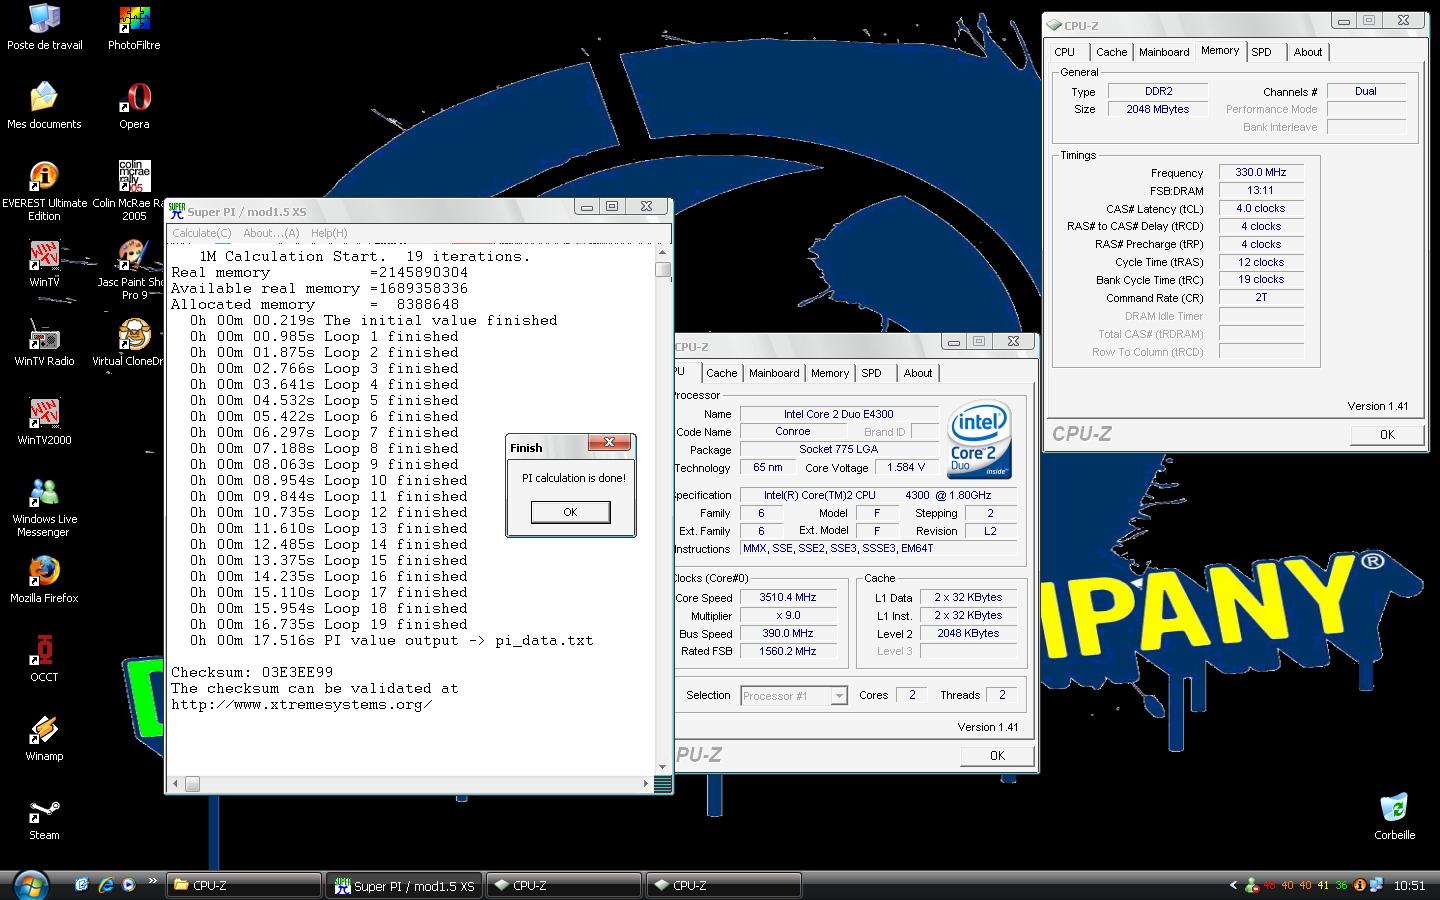Click the Intel Core 2 Duo logo

pos(979,440)
